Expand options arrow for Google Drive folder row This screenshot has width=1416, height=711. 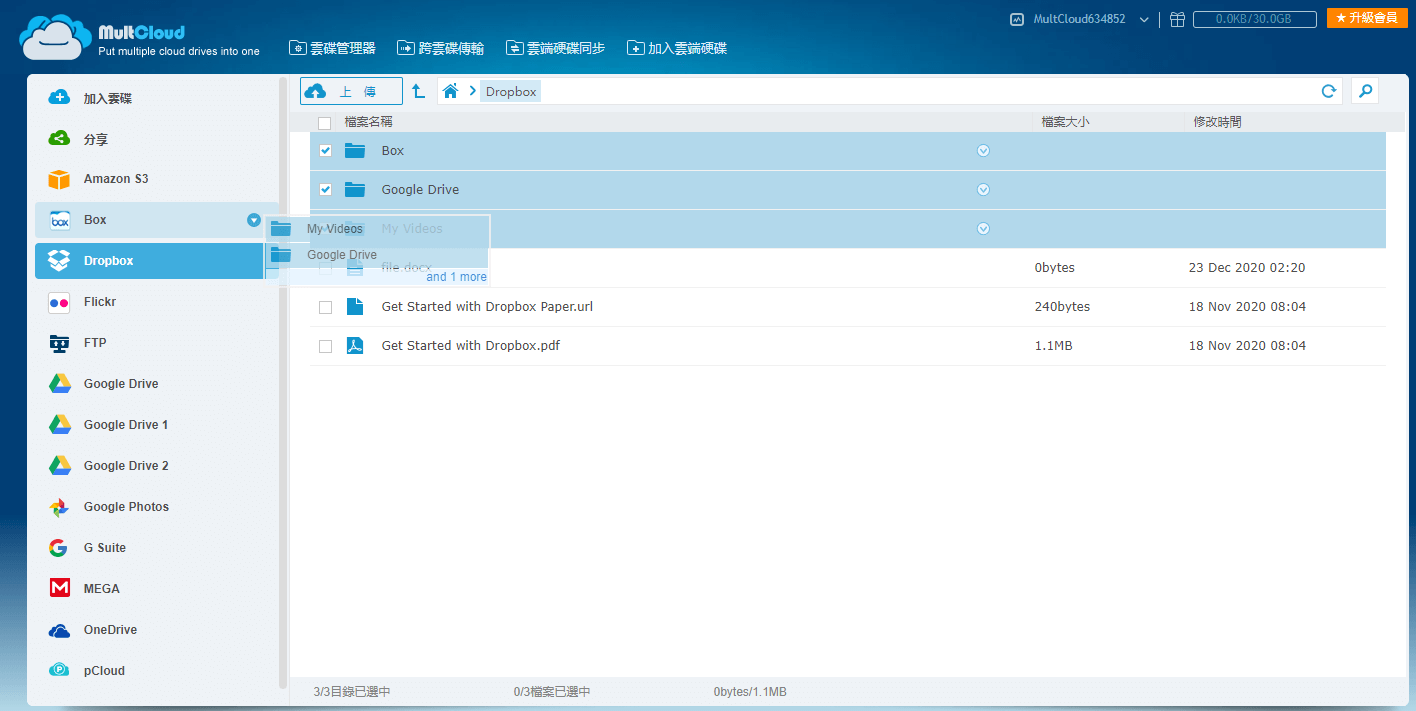point(983,190)
